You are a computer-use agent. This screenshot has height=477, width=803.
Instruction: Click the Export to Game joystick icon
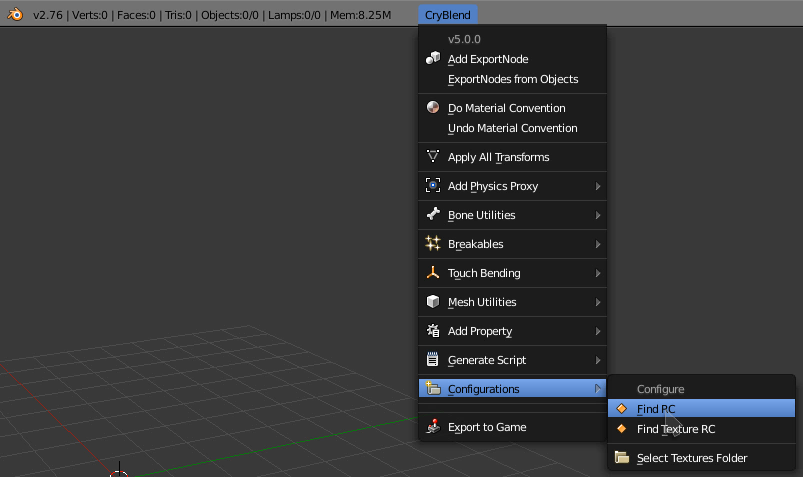433,426
